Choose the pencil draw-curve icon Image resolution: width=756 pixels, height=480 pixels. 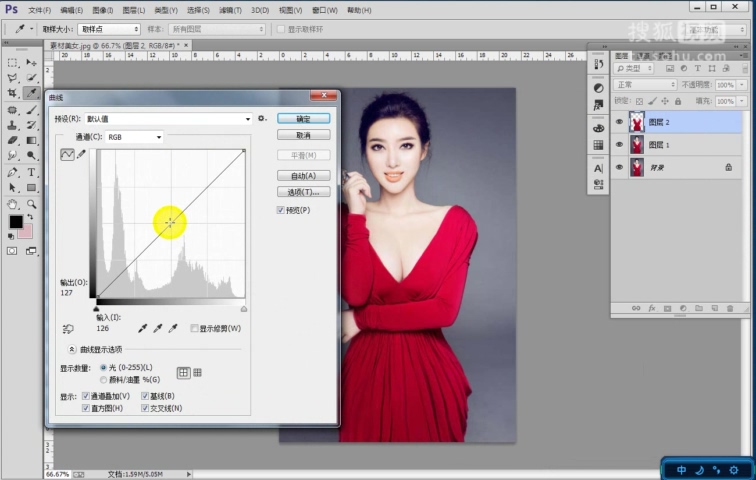[x=81, y=154]
